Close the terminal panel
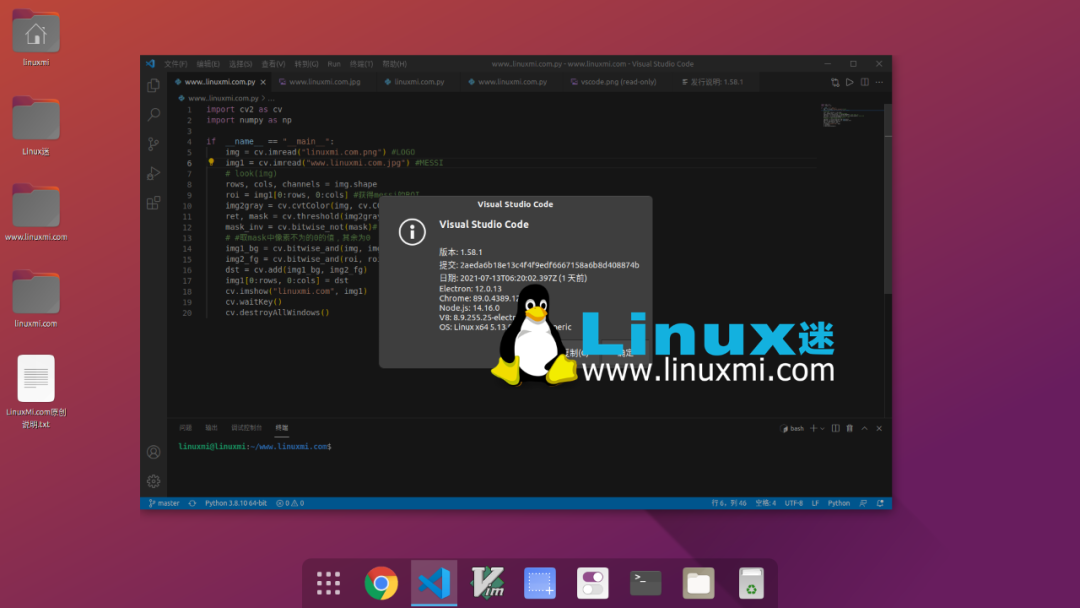This screenshot has width=1080, height=608. pyautogui.click(x=880, y=428)
